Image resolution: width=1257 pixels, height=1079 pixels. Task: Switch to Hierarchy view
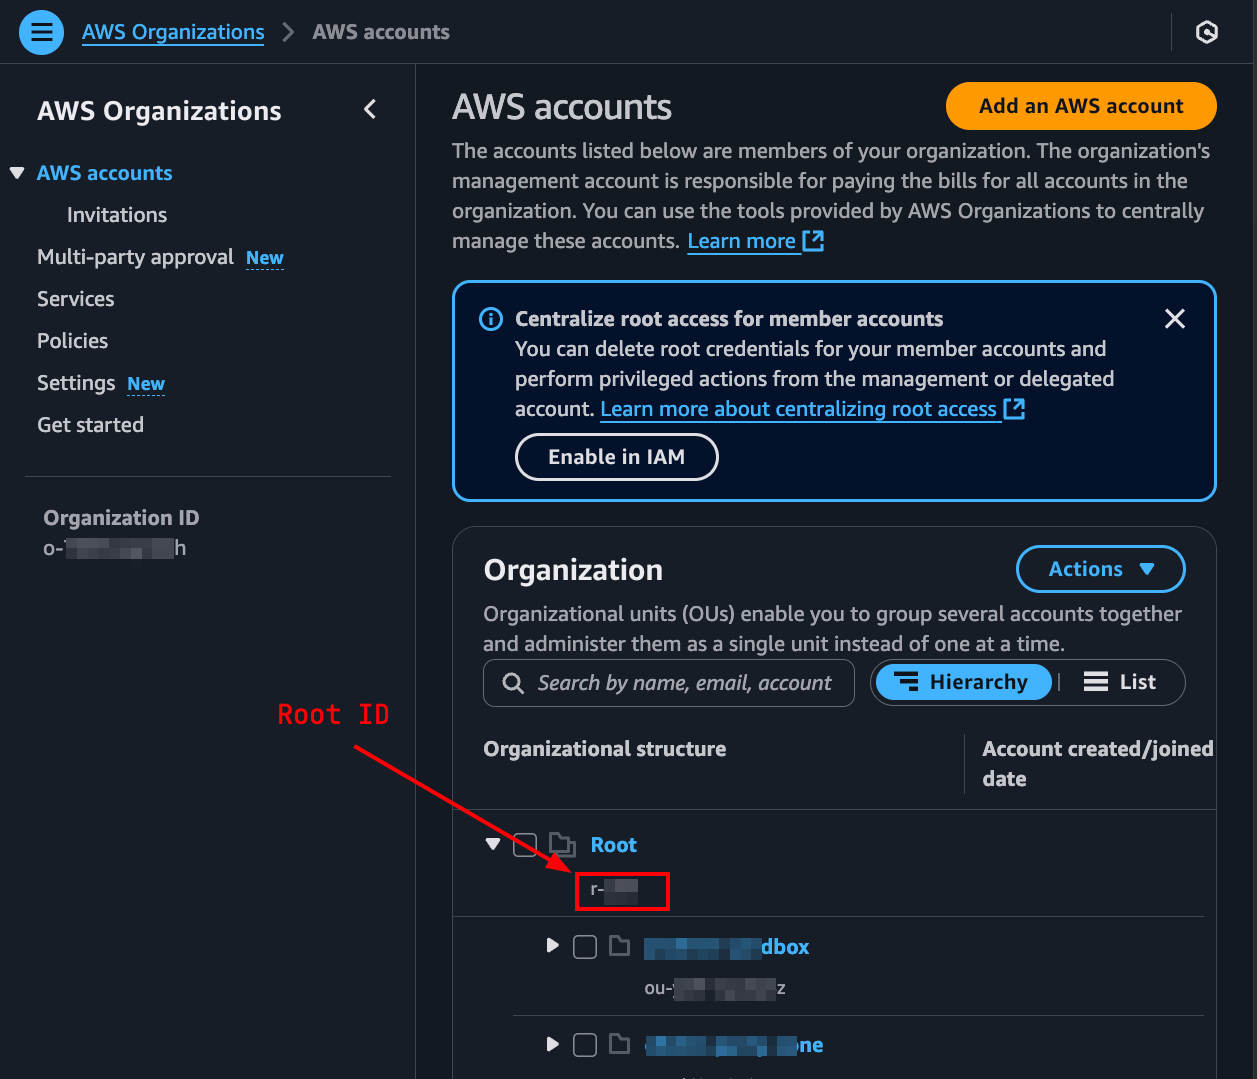[963, 682]
